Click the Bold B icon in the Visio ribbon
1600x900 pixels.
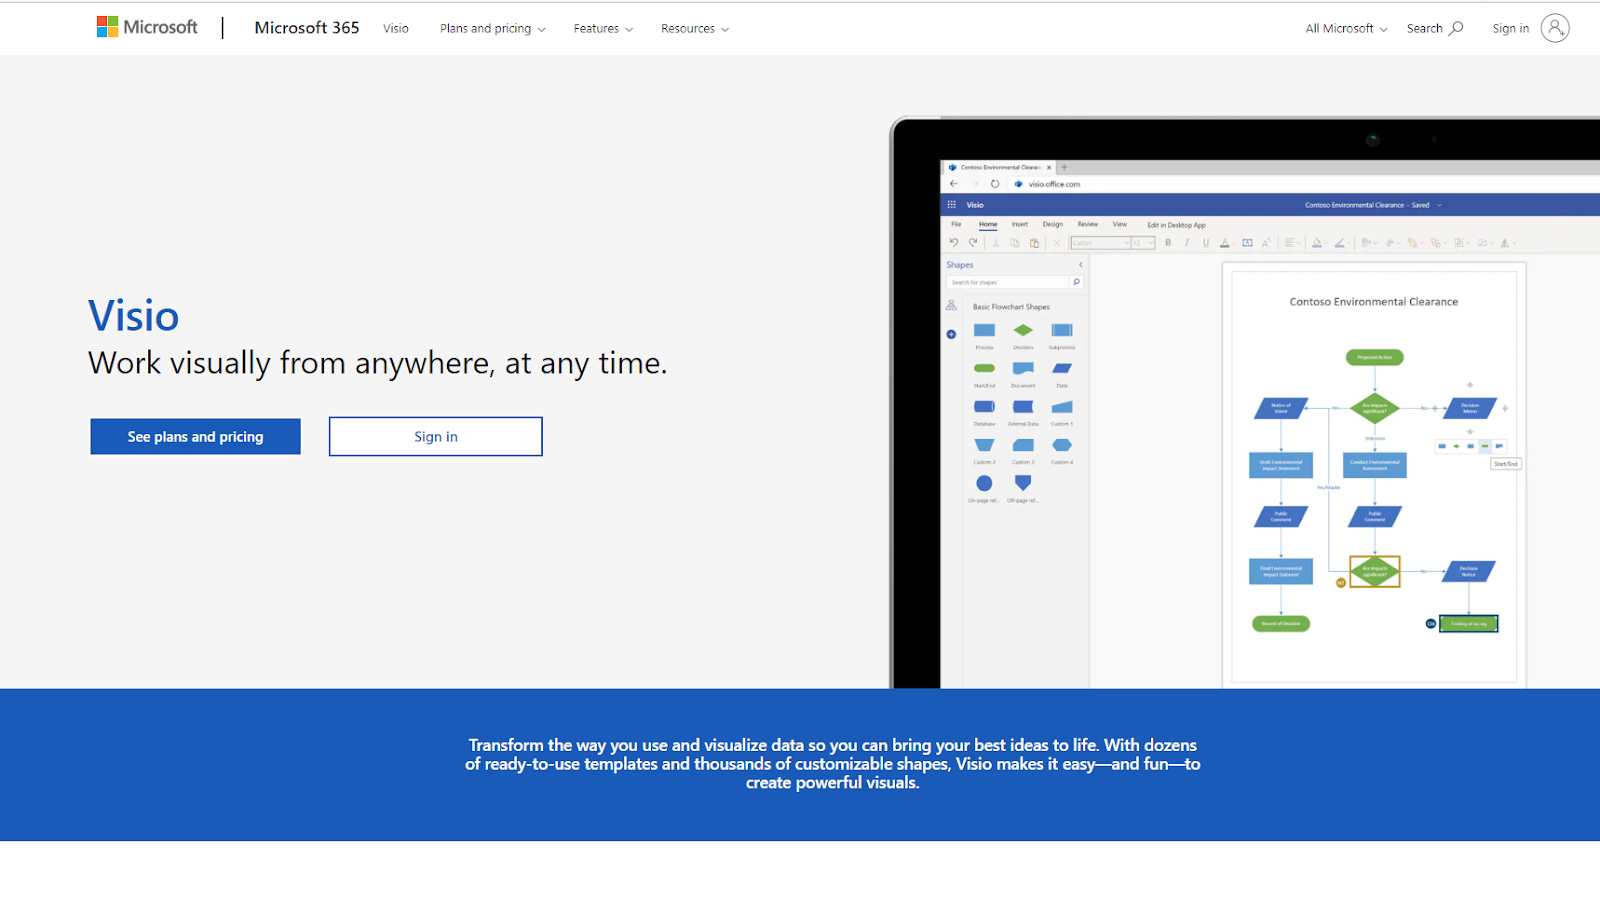[1168, 242]
